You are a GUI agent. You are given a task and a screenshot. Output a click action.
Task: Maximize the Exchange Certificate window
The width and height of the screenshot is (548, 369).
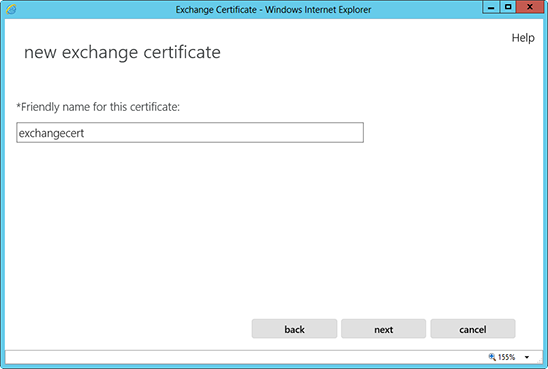click(x=508, y=7)
